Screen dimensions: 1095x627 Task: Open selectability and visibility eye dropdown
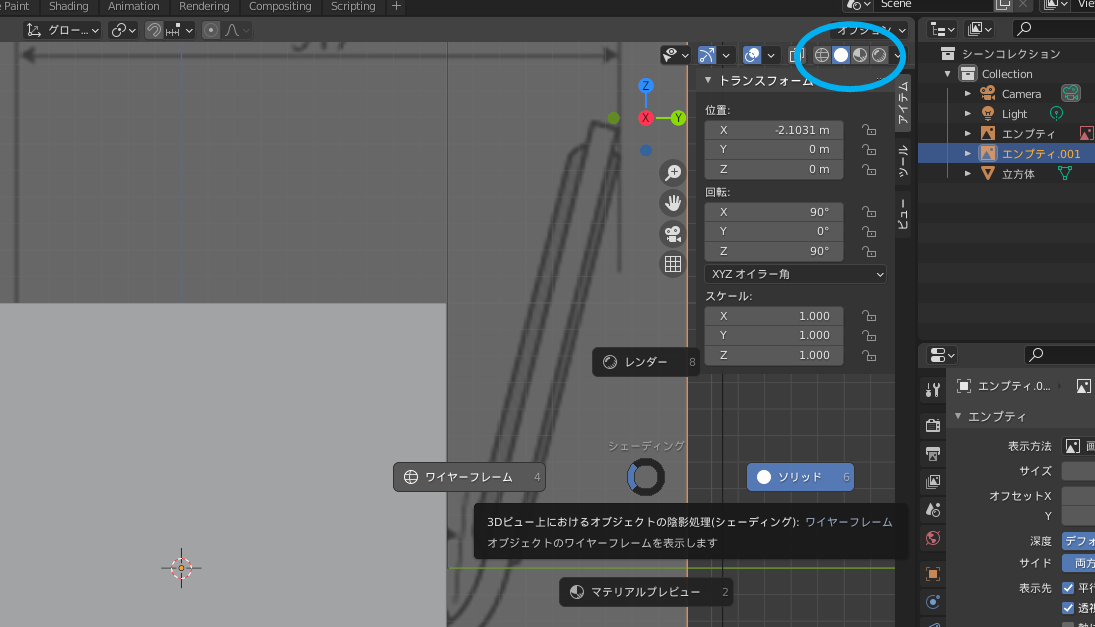675,55
